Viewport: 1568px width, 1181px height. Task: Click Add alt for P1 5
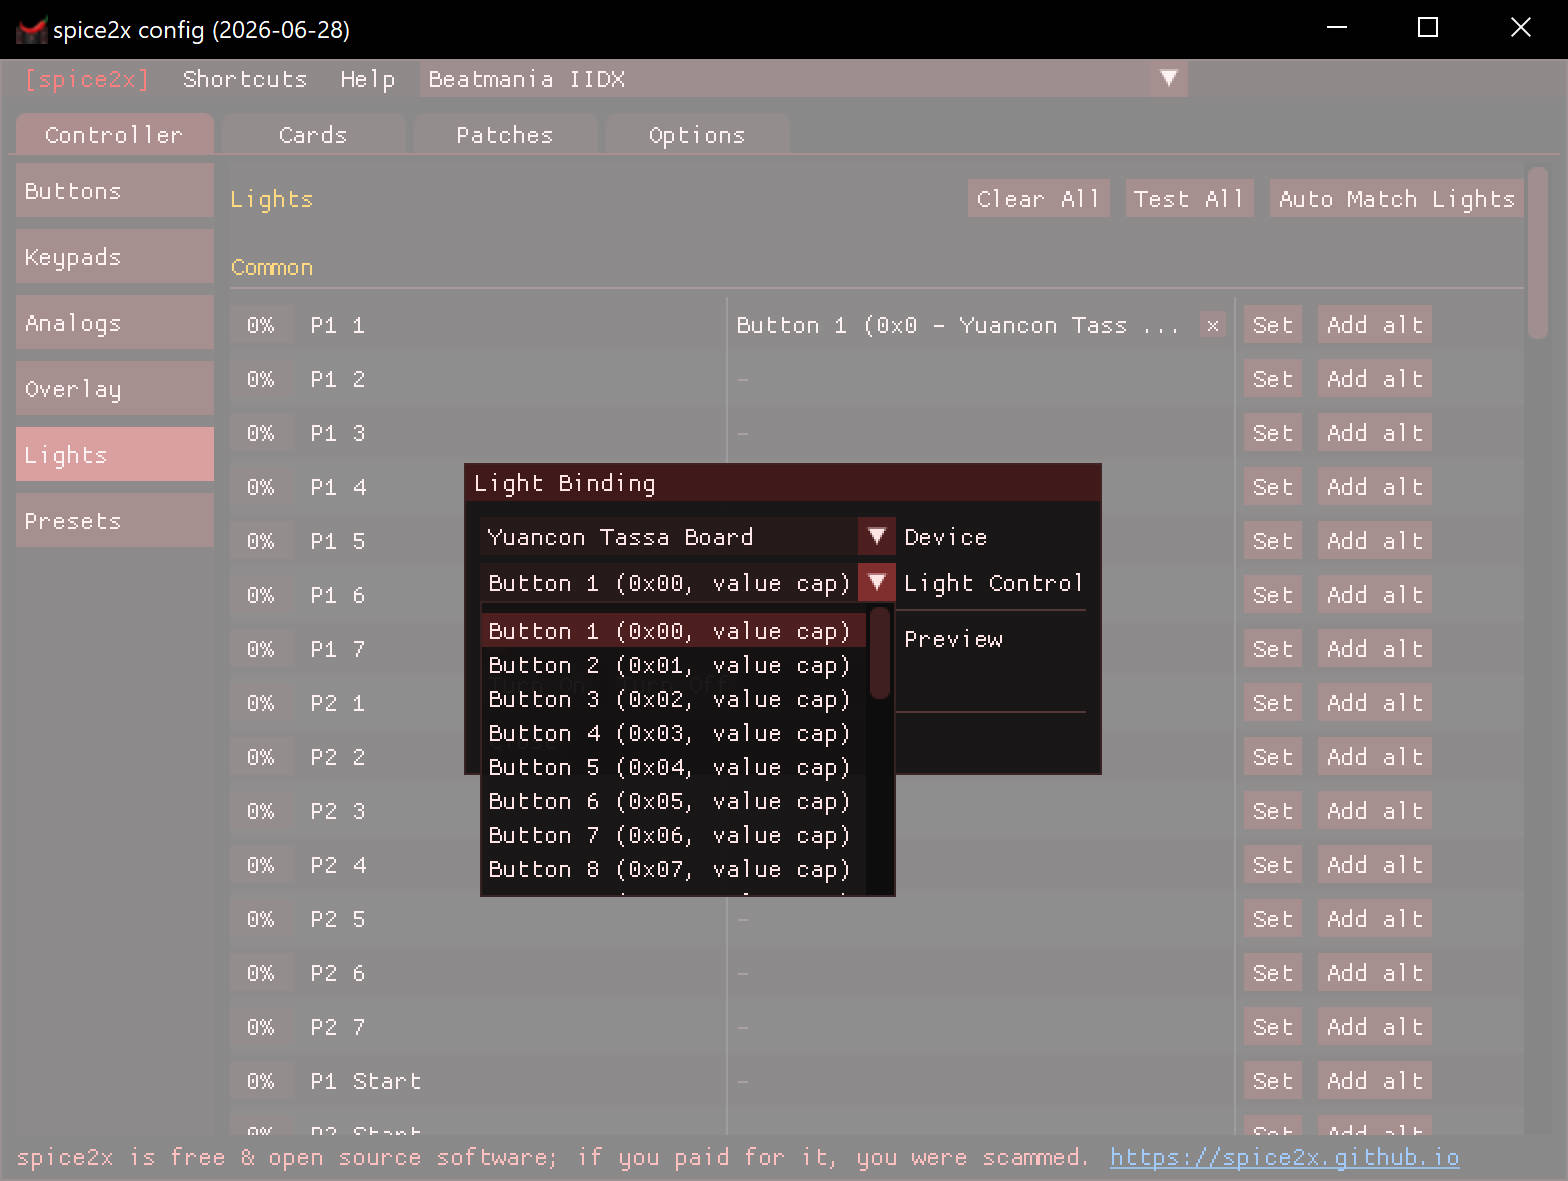[x=1375, y=541]
